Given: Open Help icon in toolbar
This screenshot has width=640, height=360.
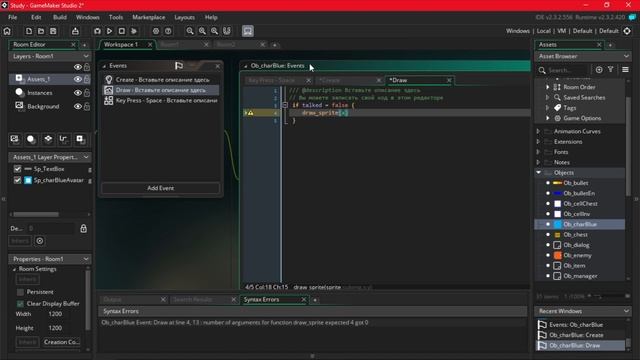Looking at the screenshot, I should [x=168, y=31].
